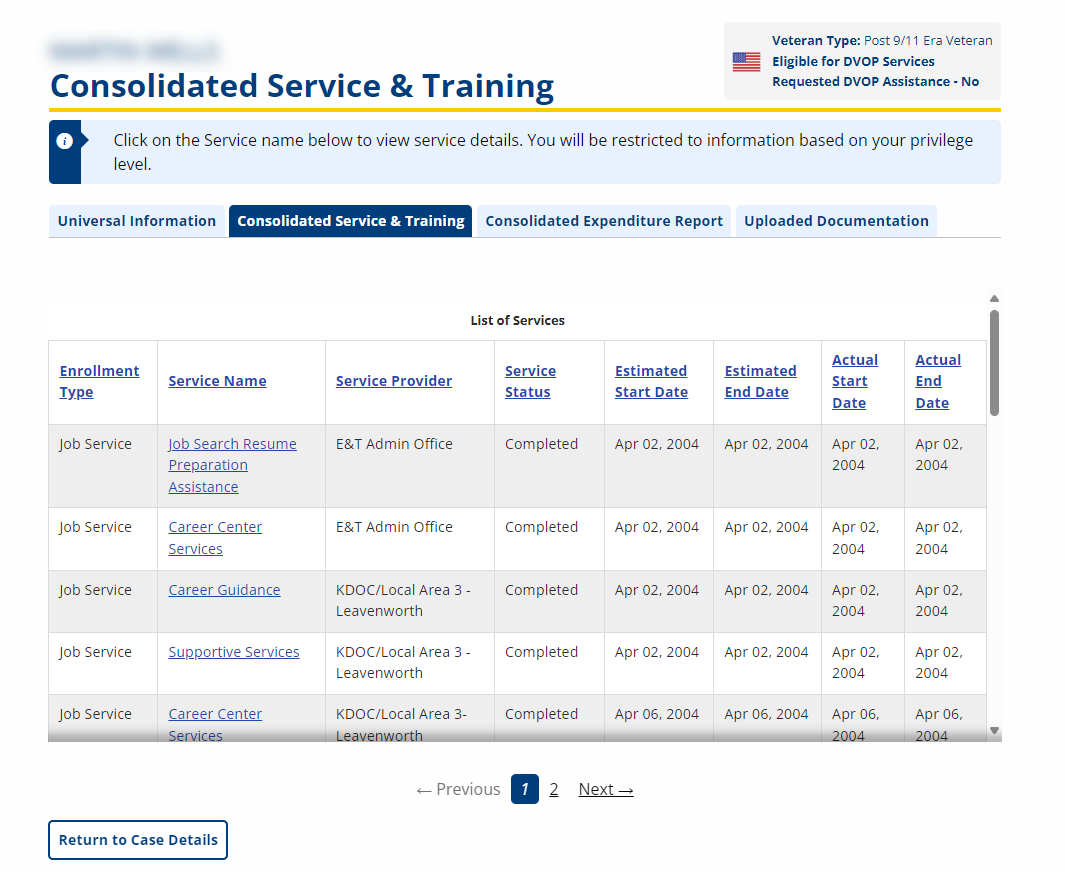Click Job Service in the Supportive Services row
This screenshot has width=1065, height=872.
coord(95,652)
